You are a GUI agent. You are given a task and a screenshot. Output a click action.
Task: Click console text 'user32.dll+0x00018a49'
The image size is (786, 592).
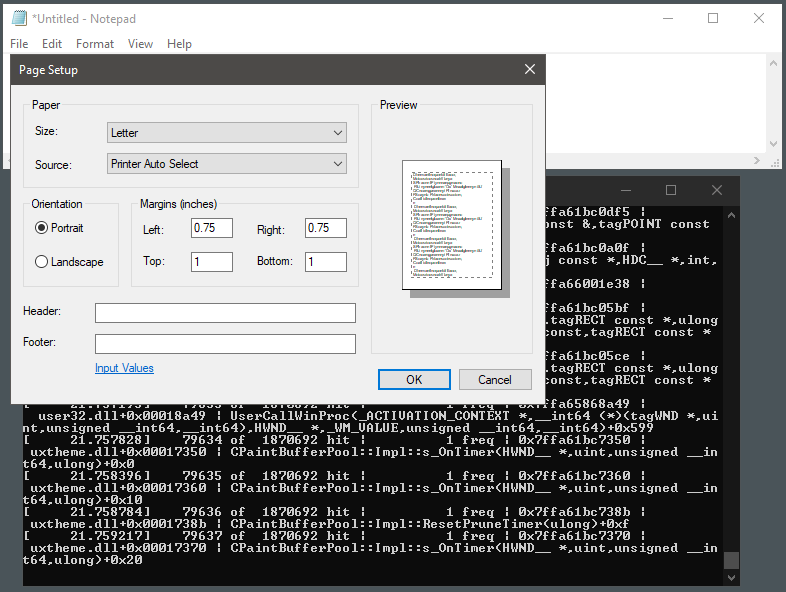point(122,416)
